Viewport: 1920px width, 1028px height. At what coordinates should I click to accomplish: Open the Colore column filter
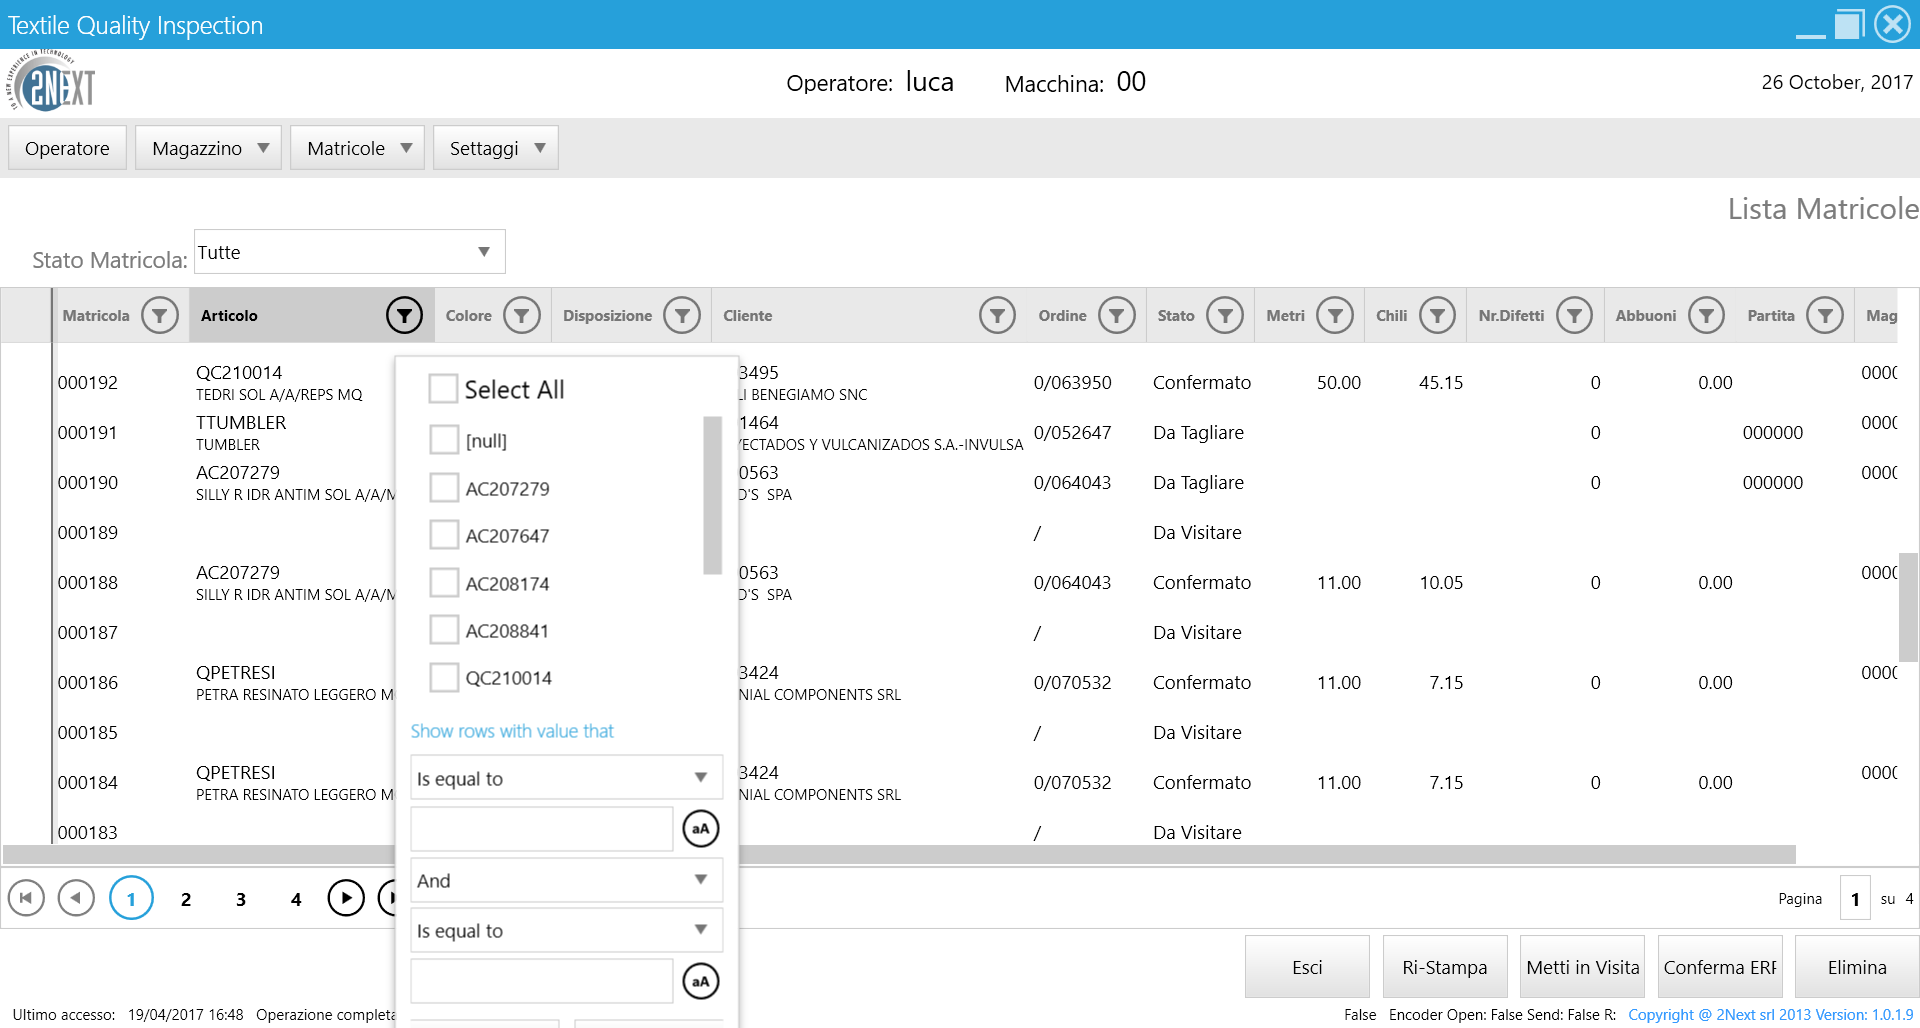522,315
